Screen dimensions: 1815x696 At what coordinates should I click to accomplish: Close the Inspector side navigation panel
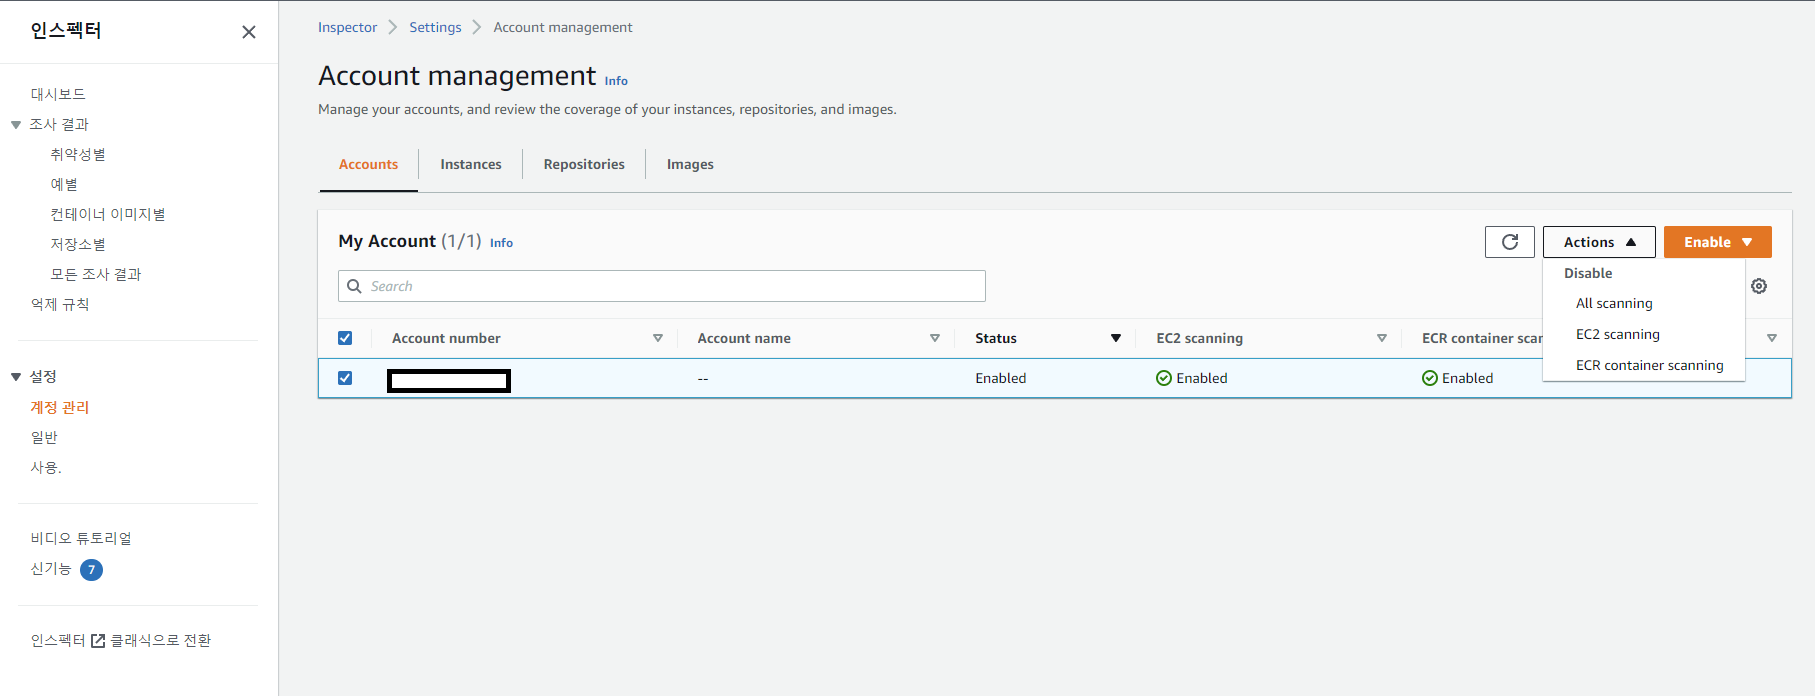click(249, 32)
